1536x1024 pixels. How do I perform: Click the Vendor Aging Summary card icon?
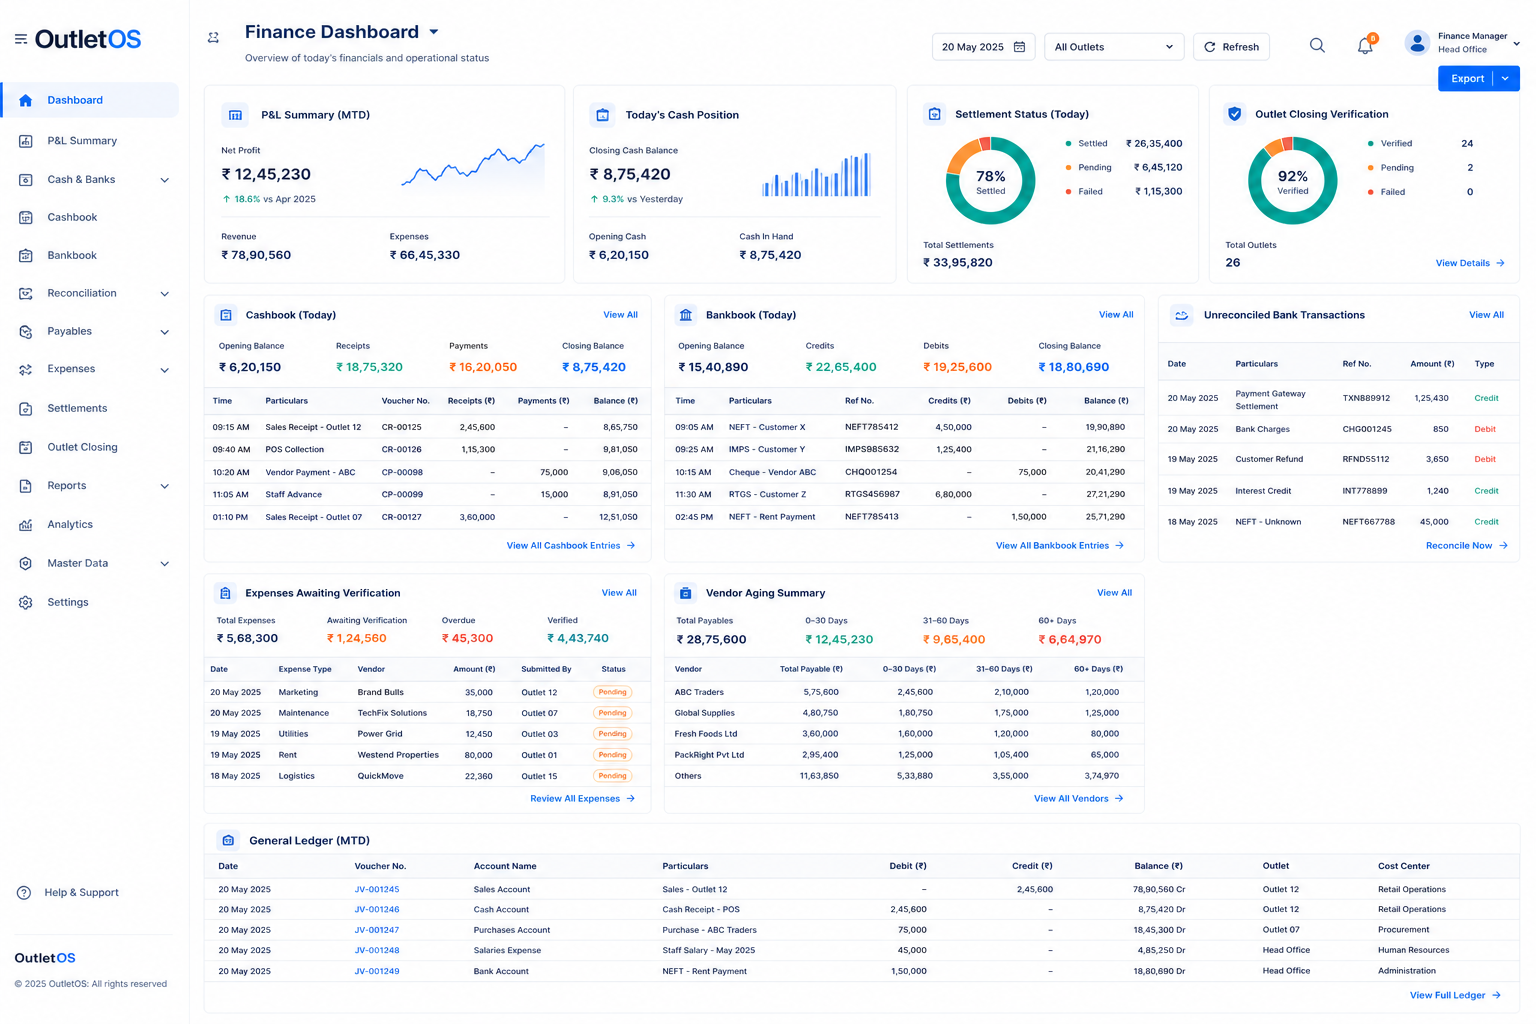[686, 593]
